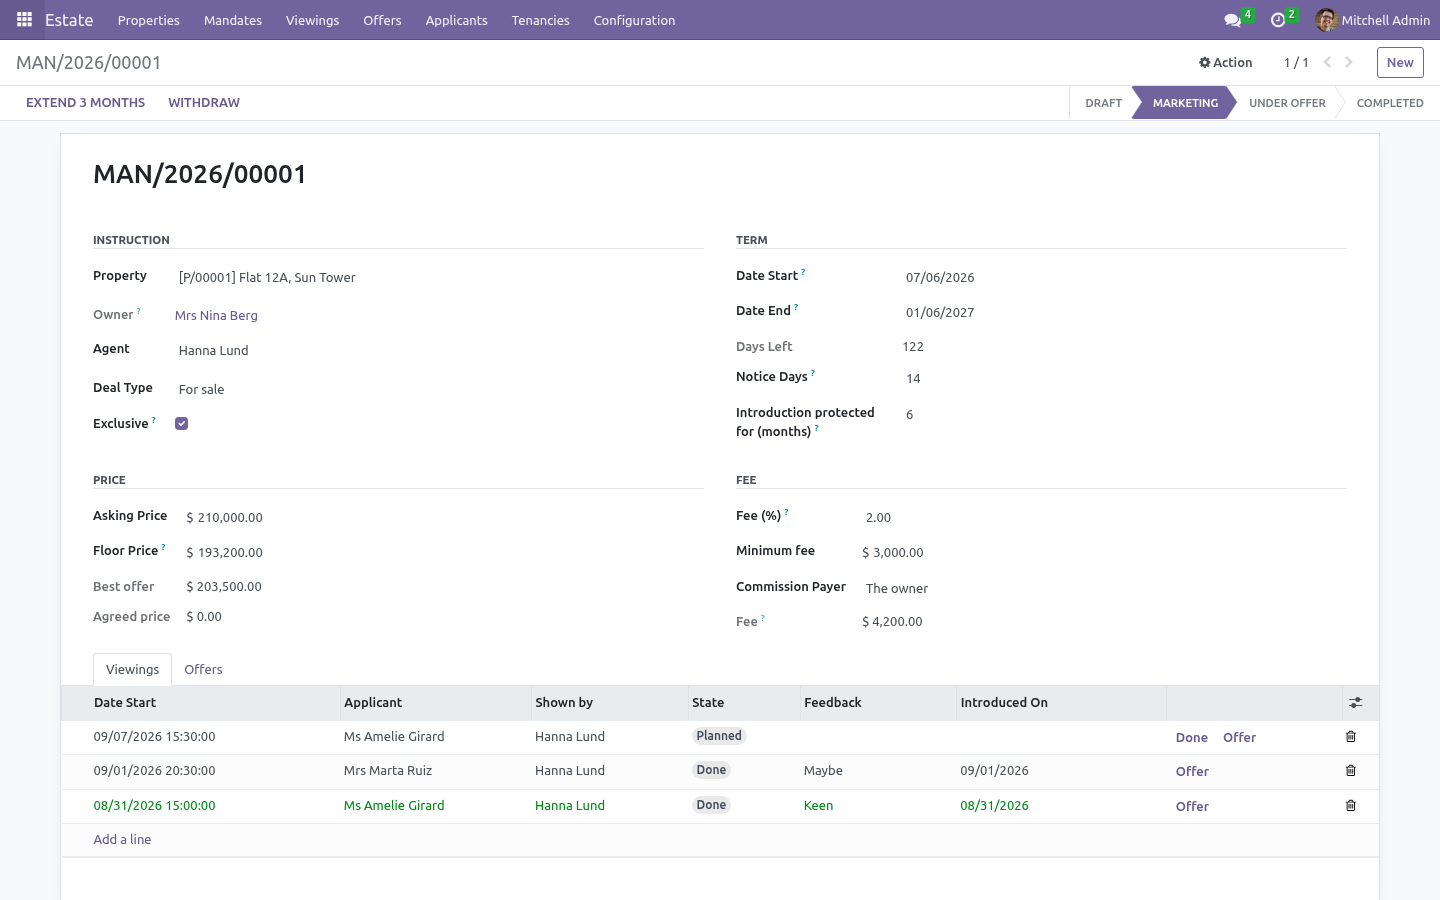Screen dimensions: 1440x900
Task: Open the Configuration menu
Action: click(x=634, y=20)
